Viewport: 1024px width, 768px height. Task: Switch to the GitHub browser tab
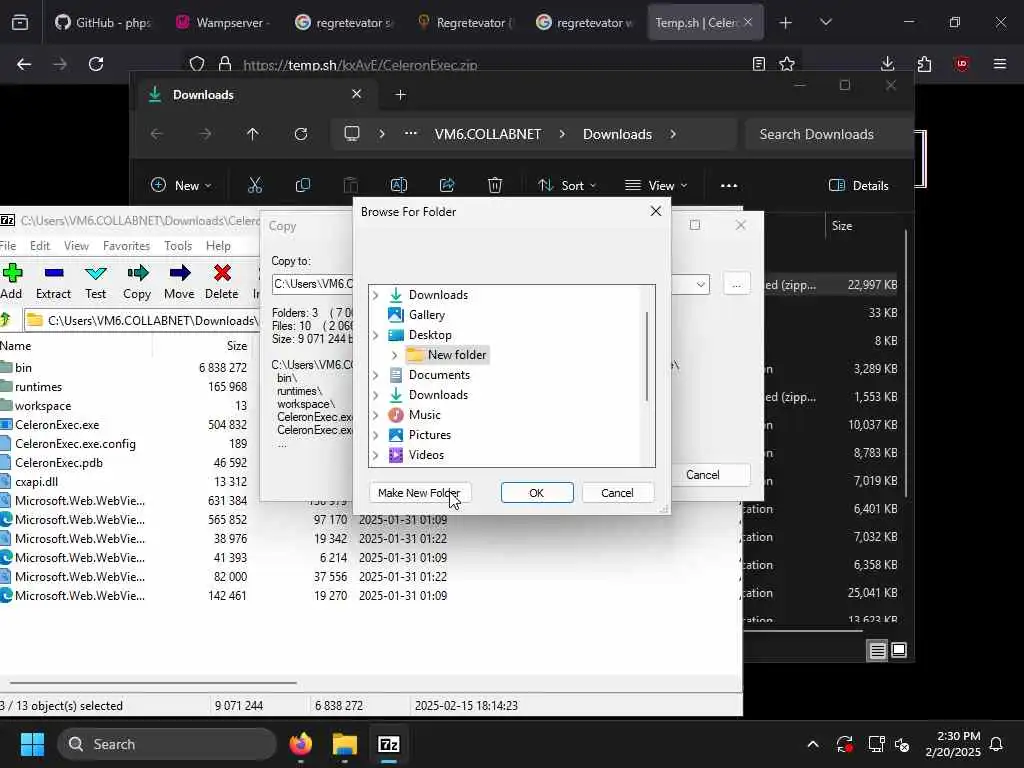pos(103,23)
